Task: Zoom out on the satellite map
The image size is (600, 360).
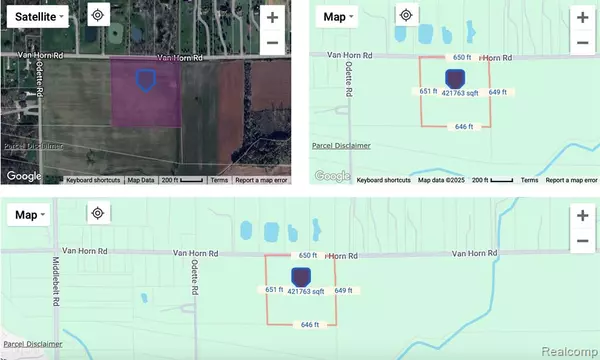Action: 272,42
